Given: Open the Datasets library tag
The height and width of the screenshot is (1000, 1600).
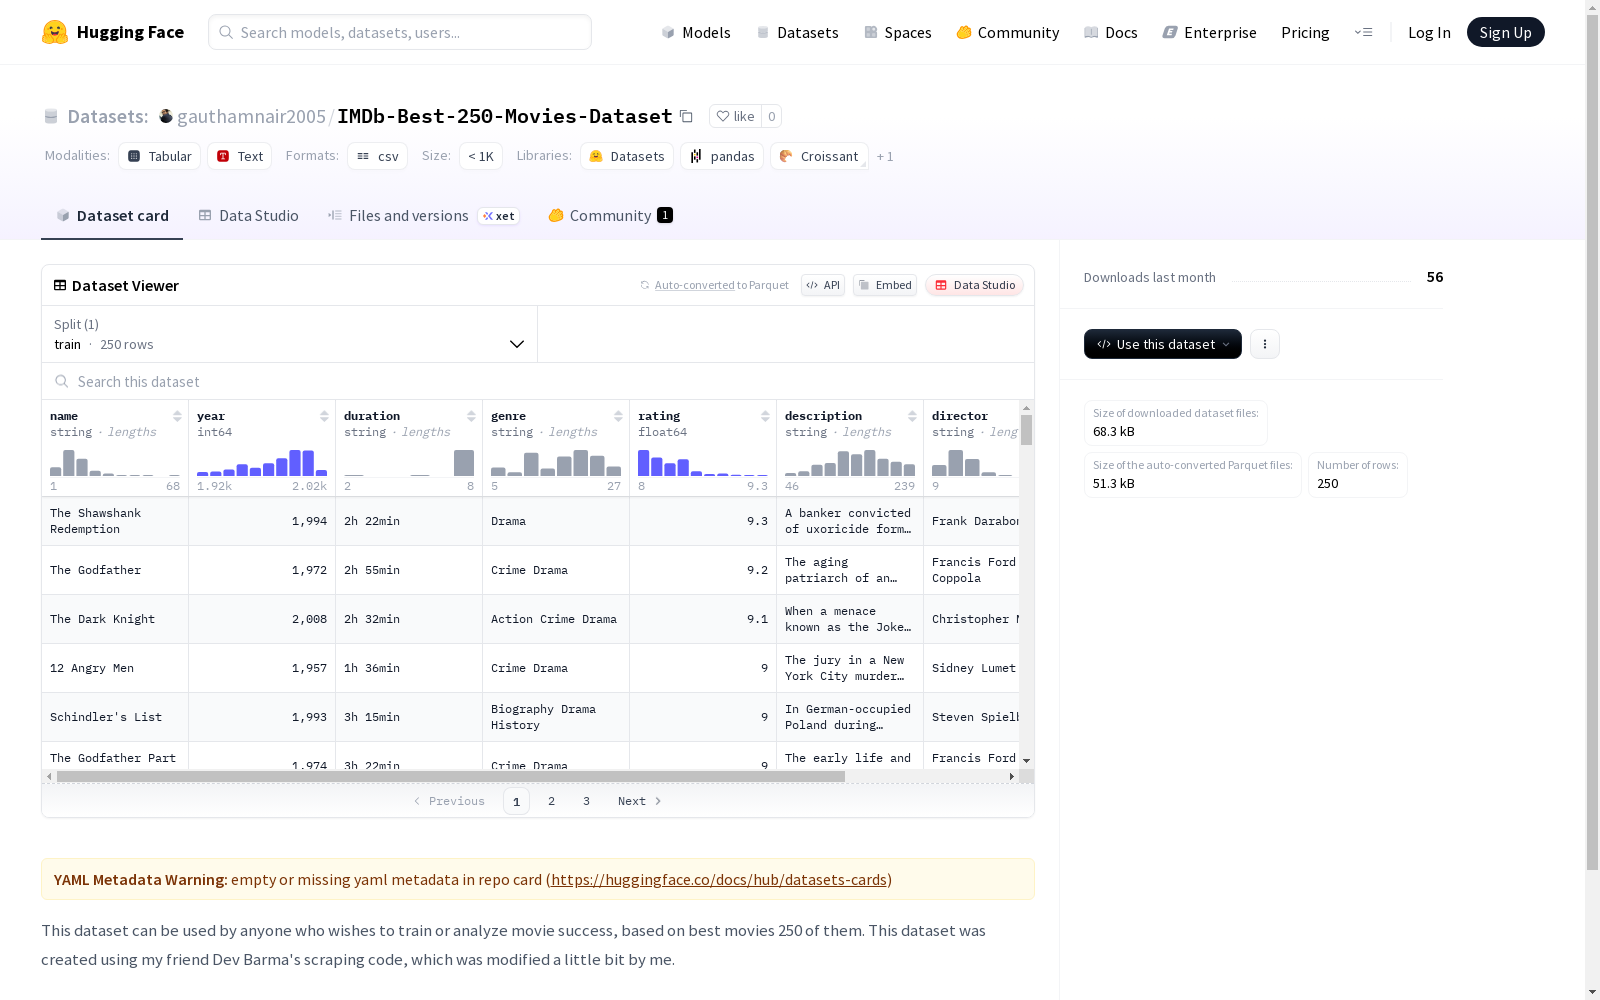Looking at the screenshot, I should click(x=627, y=156).
